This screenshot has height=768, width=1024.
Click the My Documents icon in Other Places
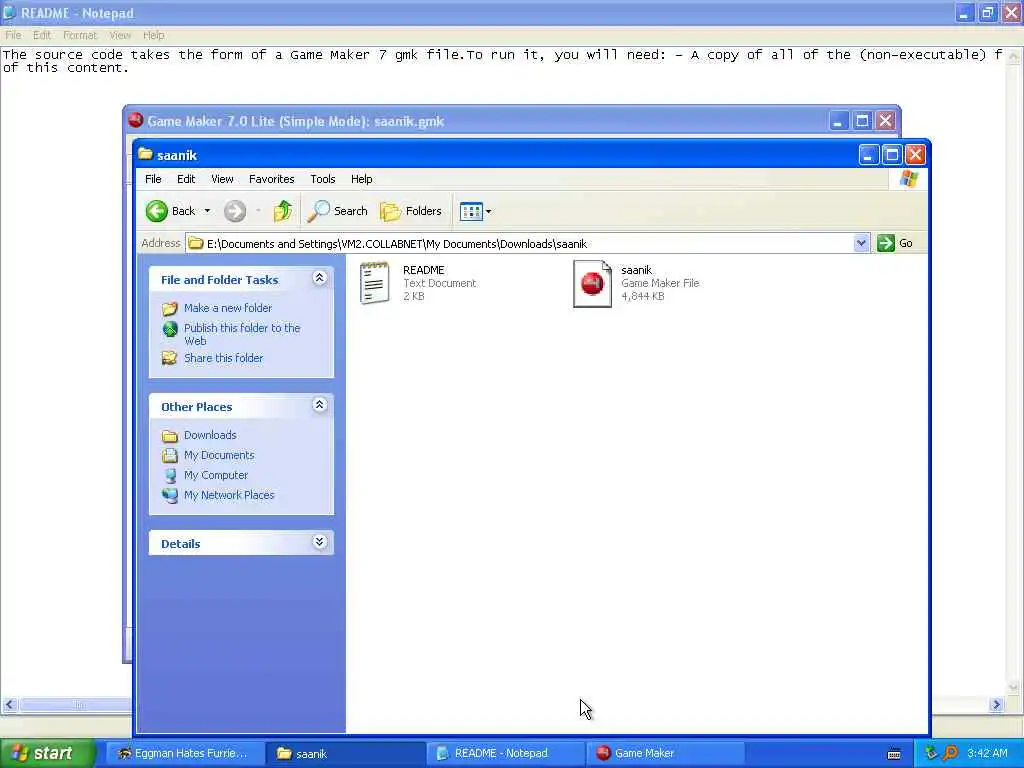170,455
